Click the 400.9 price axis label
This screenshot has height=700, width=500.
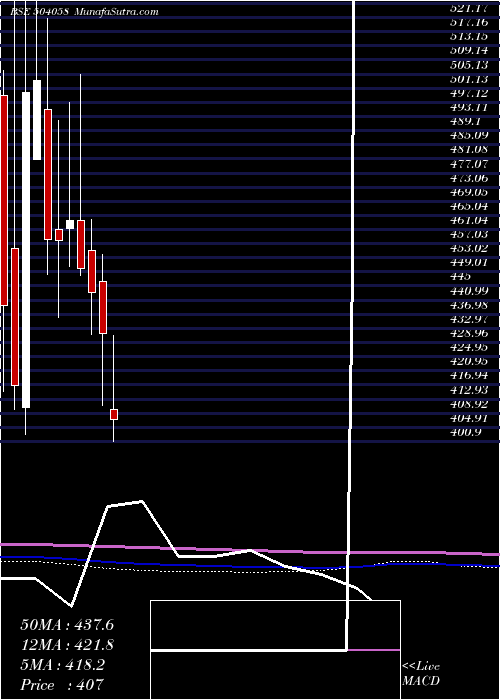(x=467, y=433)
